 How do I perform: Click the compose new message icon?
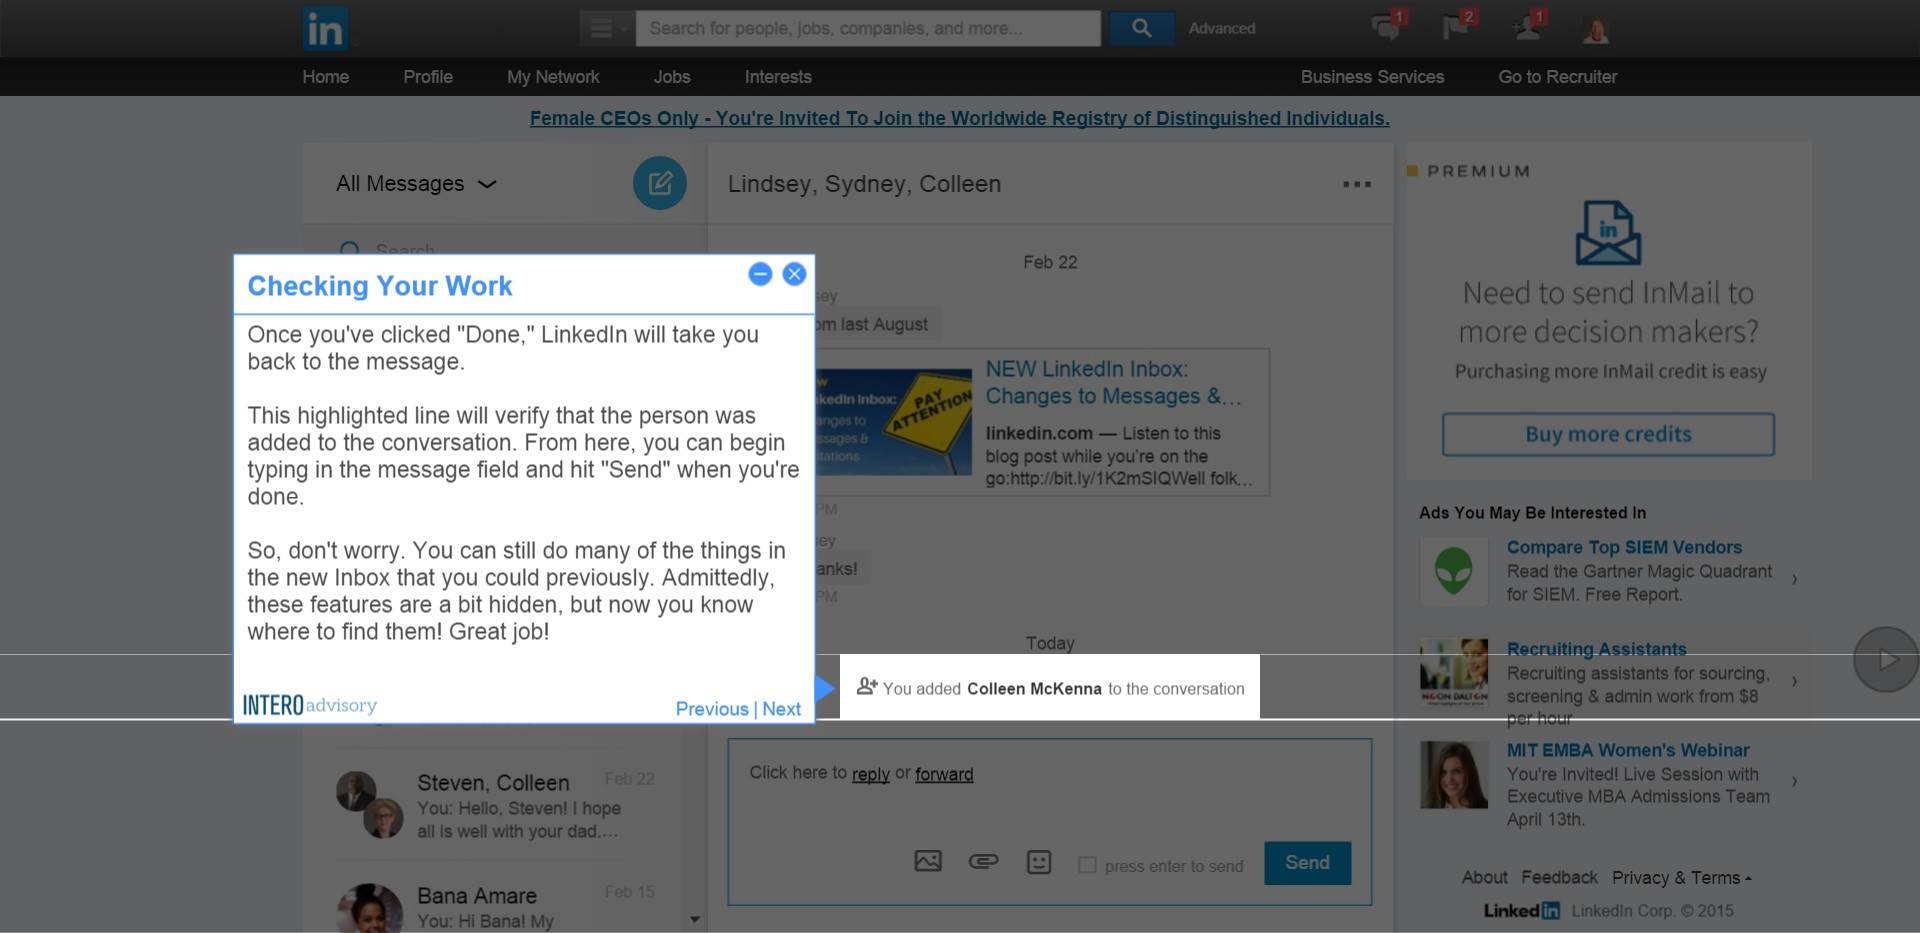(660, 183)
